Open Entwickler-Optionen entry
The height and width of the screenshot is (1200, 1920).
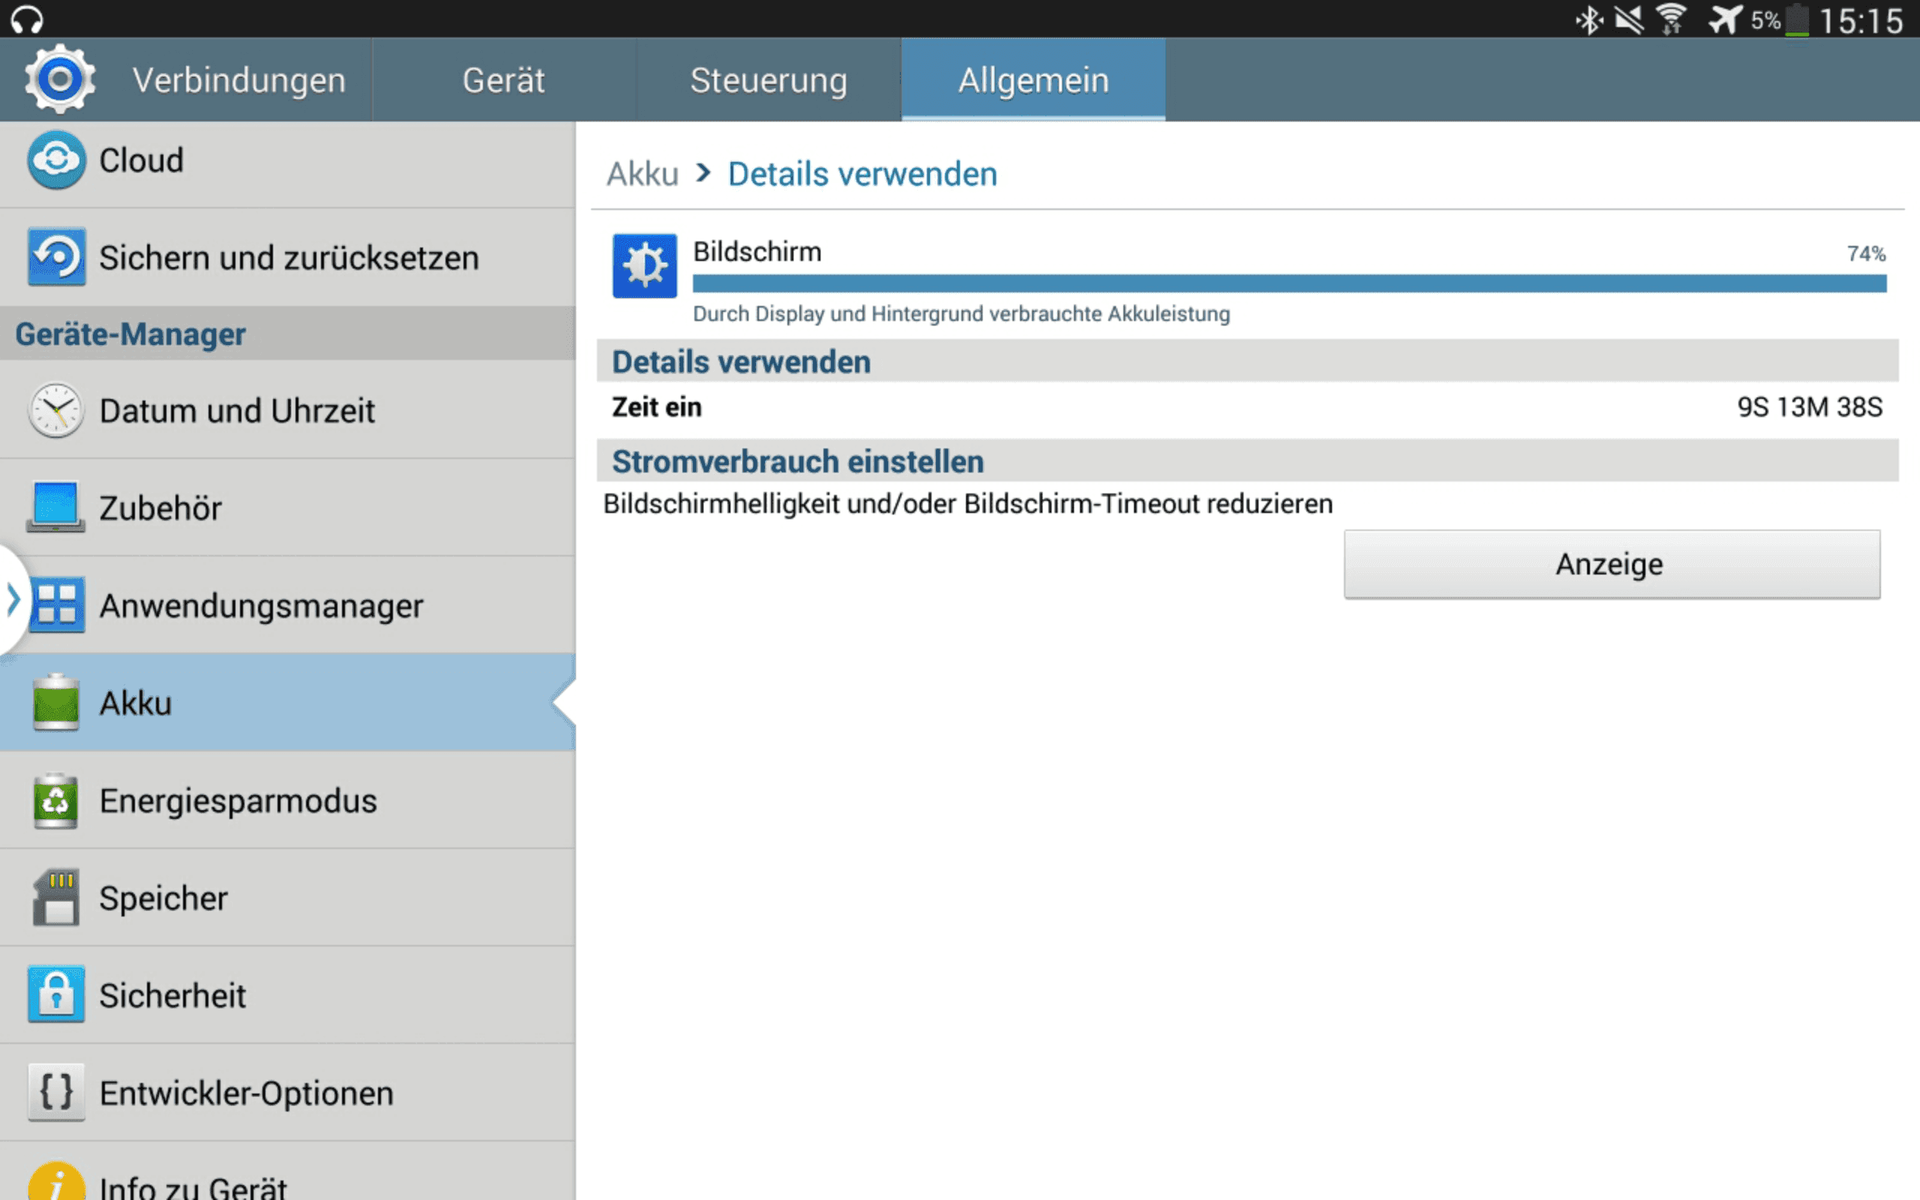288,1092
